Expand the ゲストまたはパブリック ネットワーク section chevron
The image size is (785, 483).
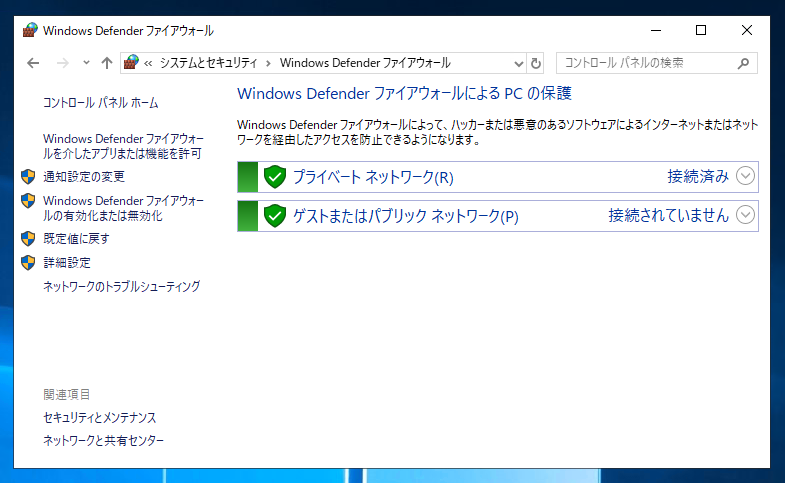point(745,215)
